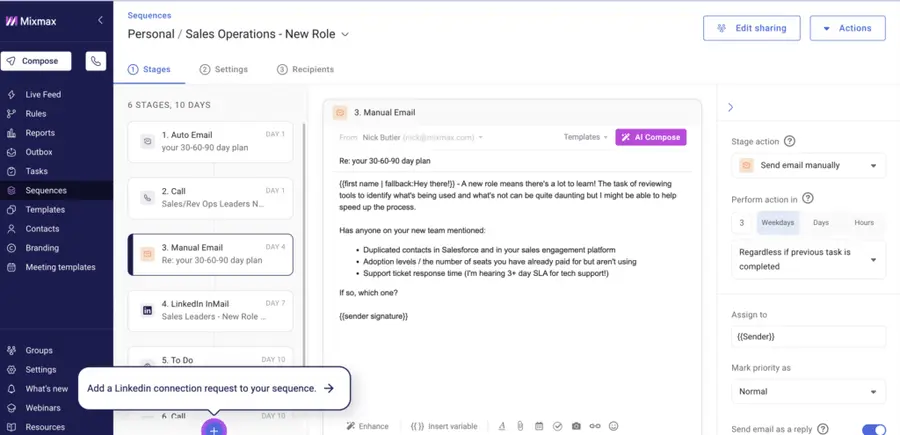Viewport: 900px width, 435px height.
Task: Open What's new notifications
Action: pyautogui.click(x=46, y=389)
